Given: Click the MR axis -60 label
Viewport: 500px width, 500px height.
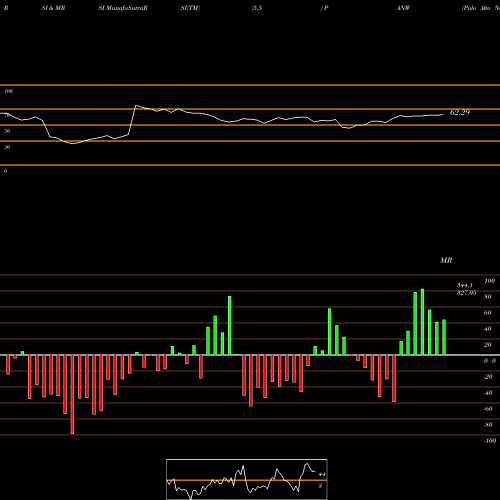Looking at the screenshot, I should click(x=488, y=409).
